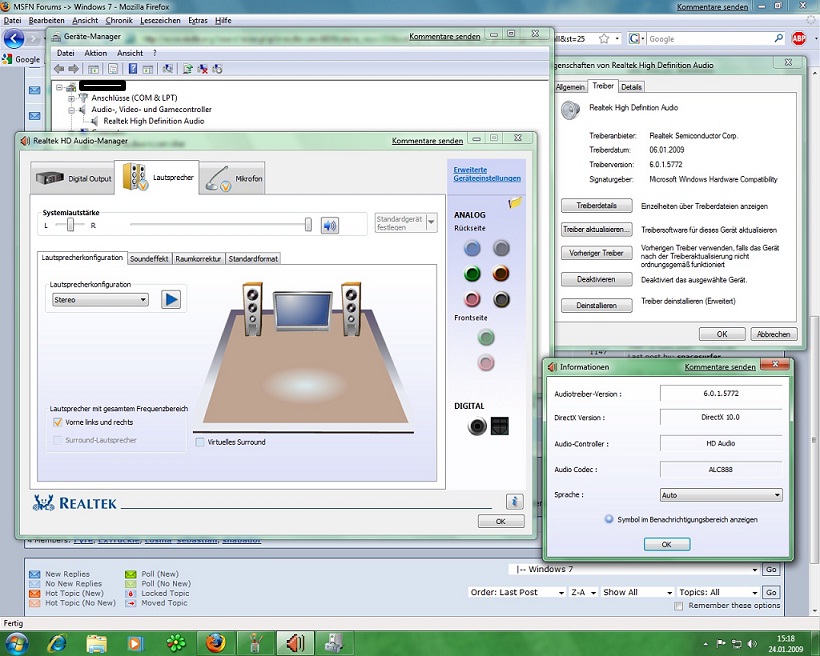Click the uninstall device icon with red X
The height and width of the screenshot is (656, 820).
203,69
